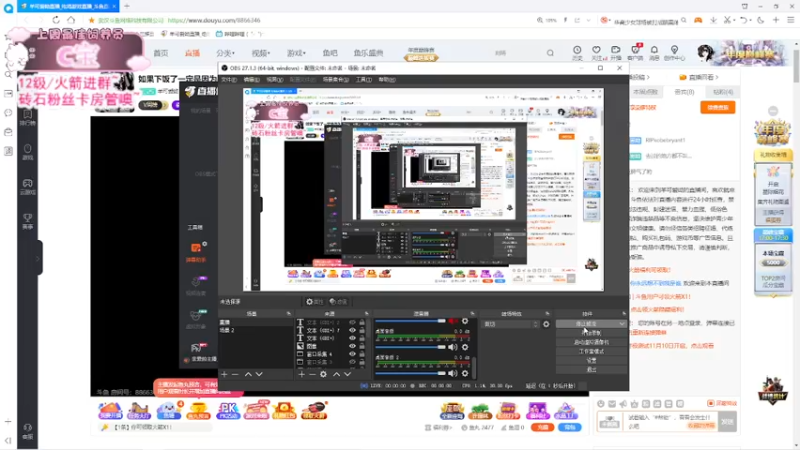Viewport: 800px width, 450px height.
Task: Open the Douyu user avatar
Action: click(706, 53)
